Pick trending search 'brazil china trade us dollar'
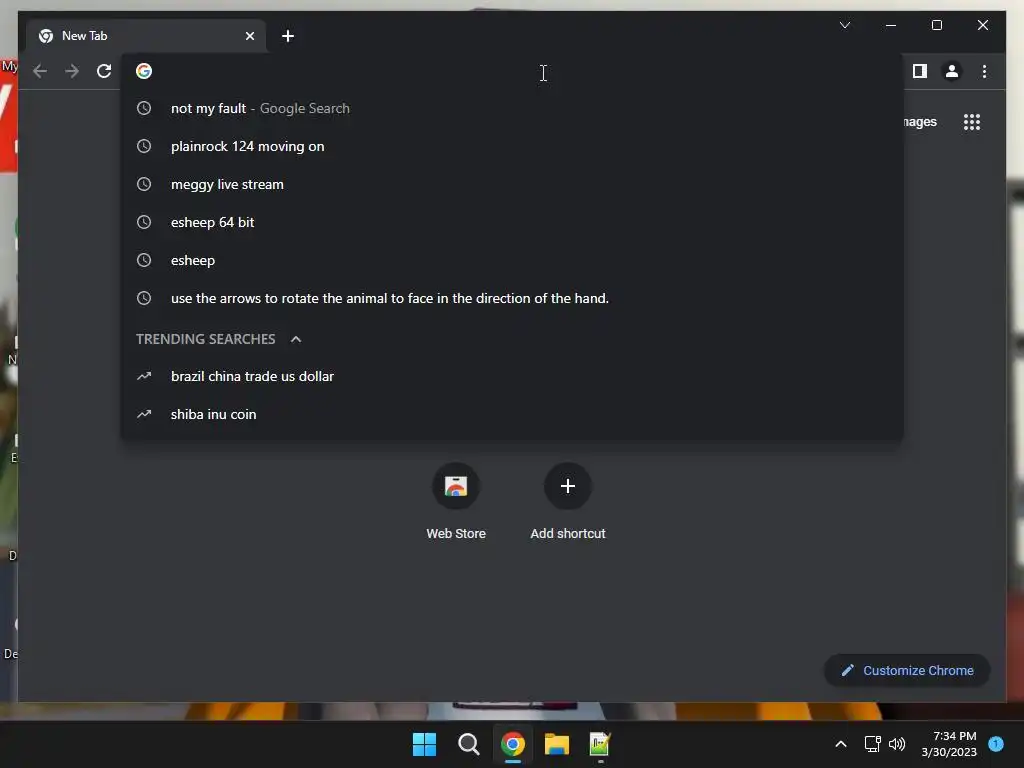Screen dimensions: 1024x768 point(512,376)
